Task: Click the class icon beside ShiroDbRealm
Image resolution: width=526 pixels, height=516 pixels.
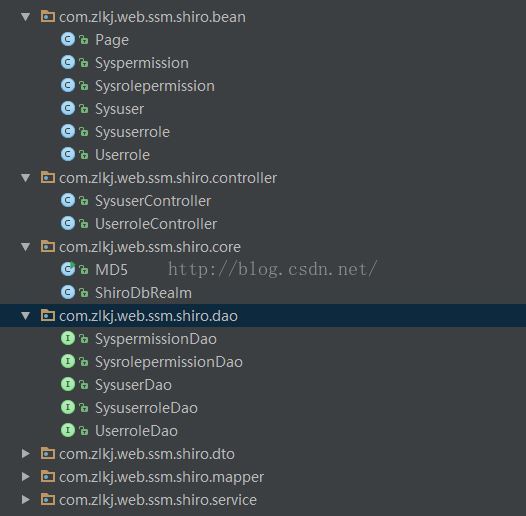Action: click(68, 293)
